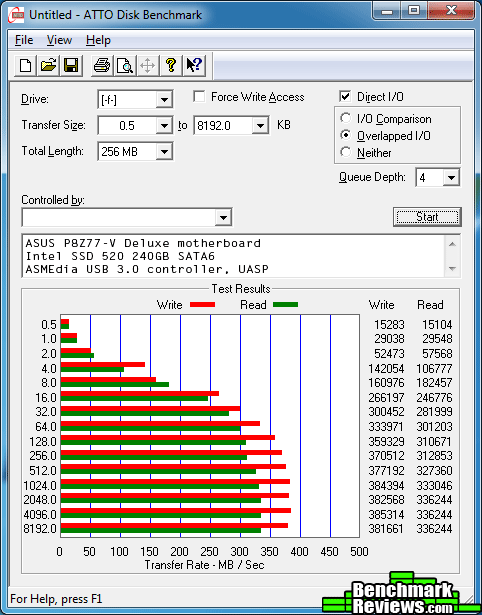Click the four-arrow move toolbar icon
The image size is (482, 615).
(147, 65)
